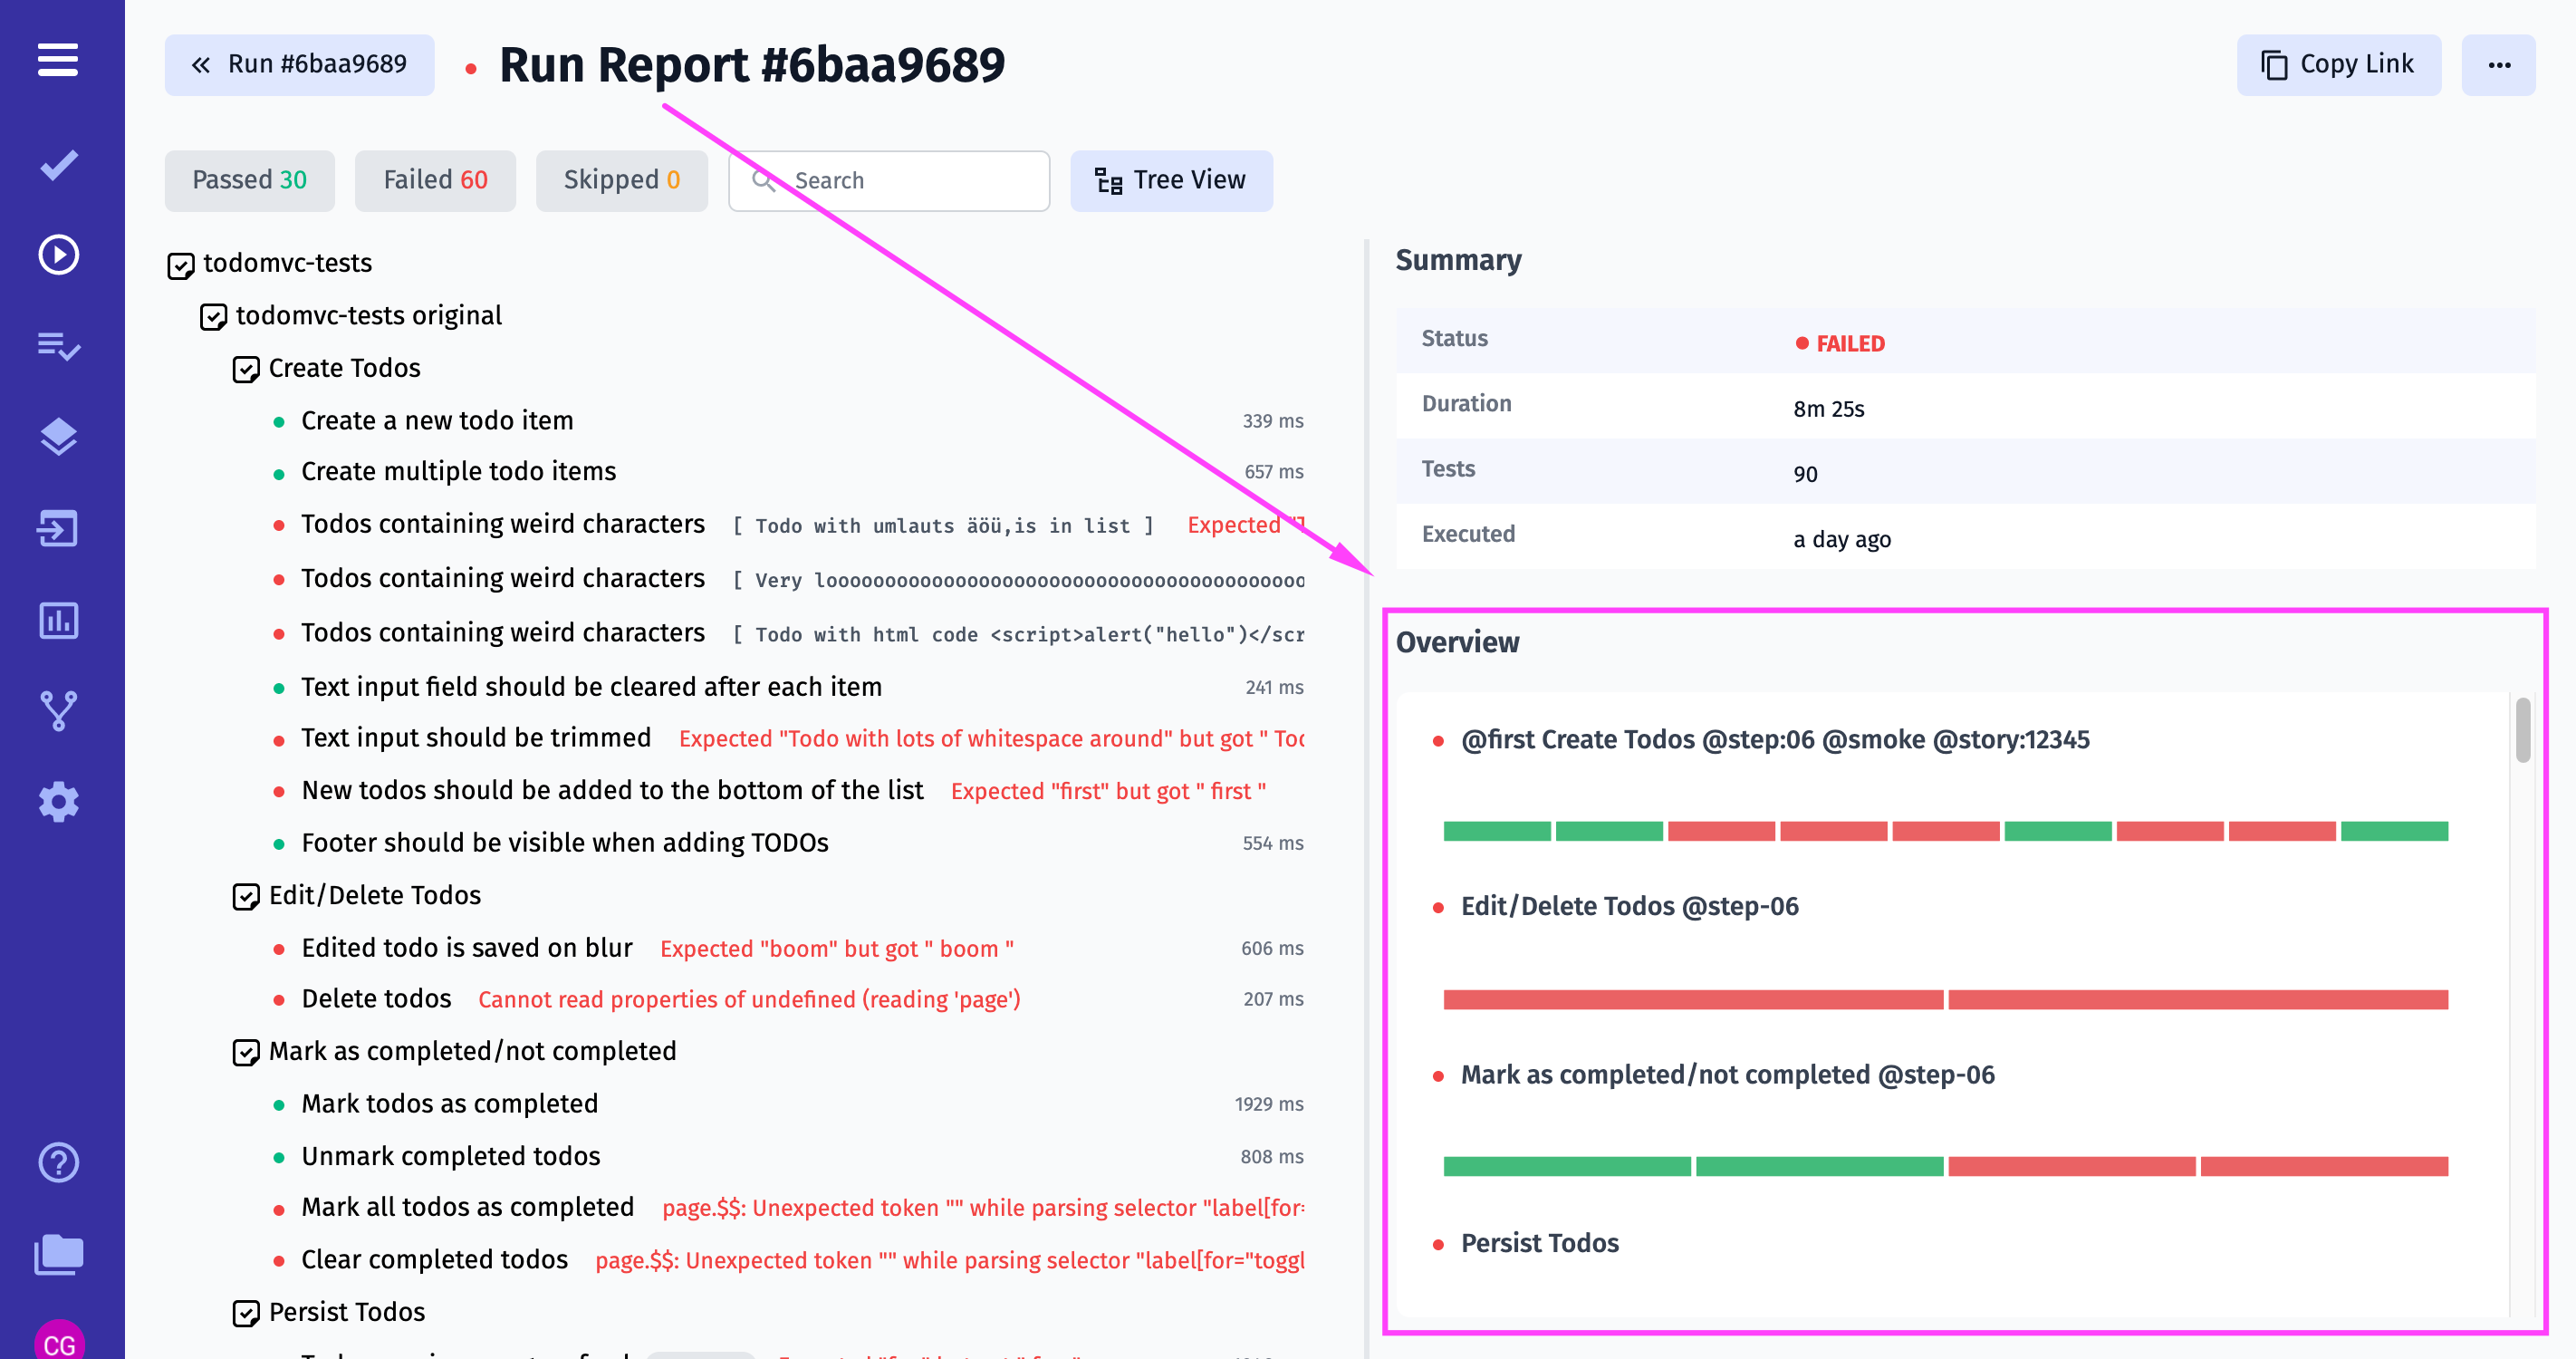Click the help question mark icon
2576x1359 pixels.
pos(58,1162)
